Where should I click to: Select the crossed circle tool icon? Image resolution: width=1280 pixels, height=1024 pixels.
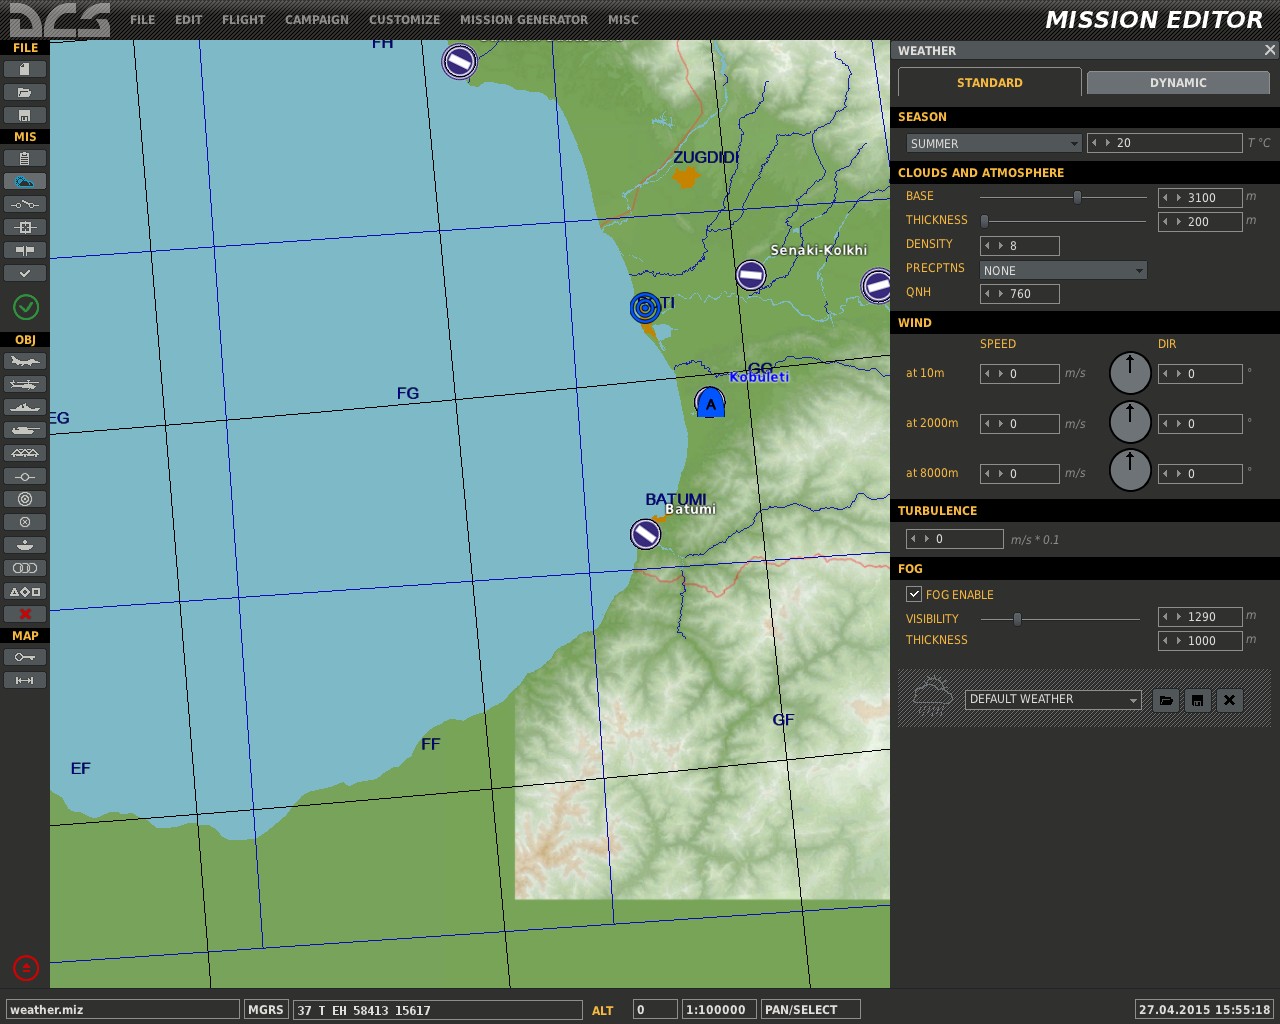point(25,522)
